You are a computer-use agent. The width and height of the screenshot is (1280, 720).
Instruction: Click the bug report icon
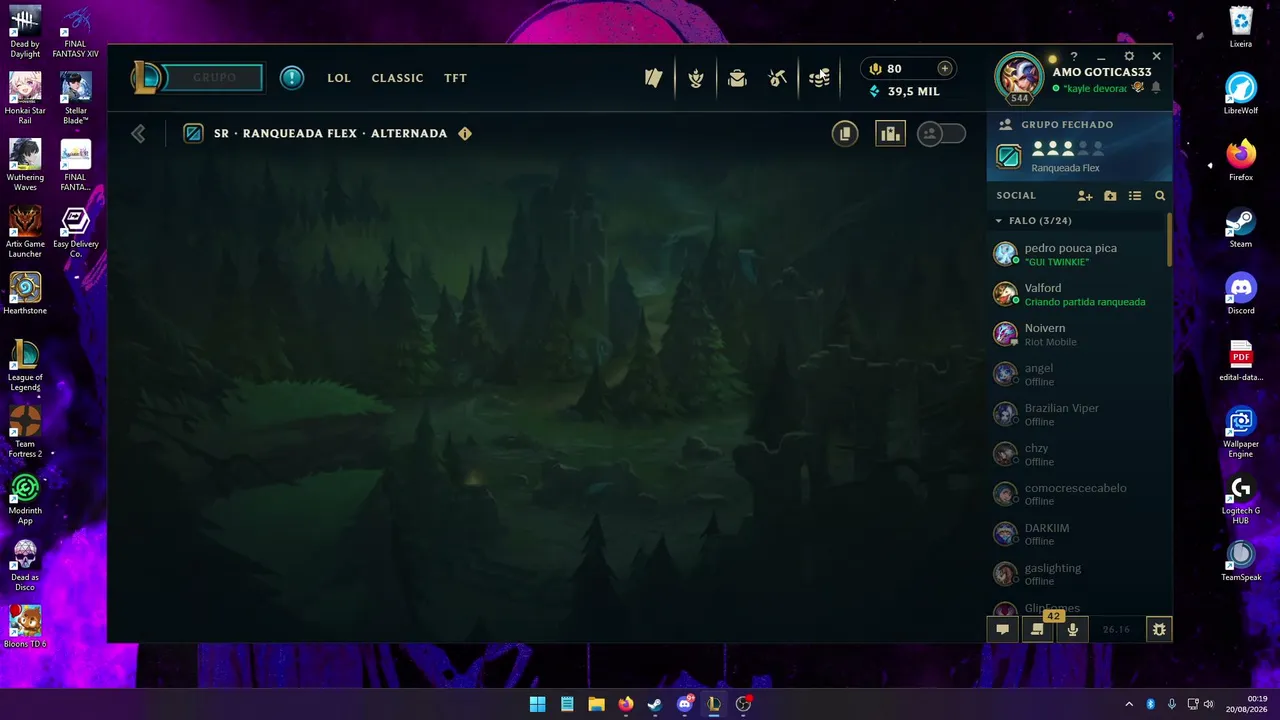point(1159,630)
